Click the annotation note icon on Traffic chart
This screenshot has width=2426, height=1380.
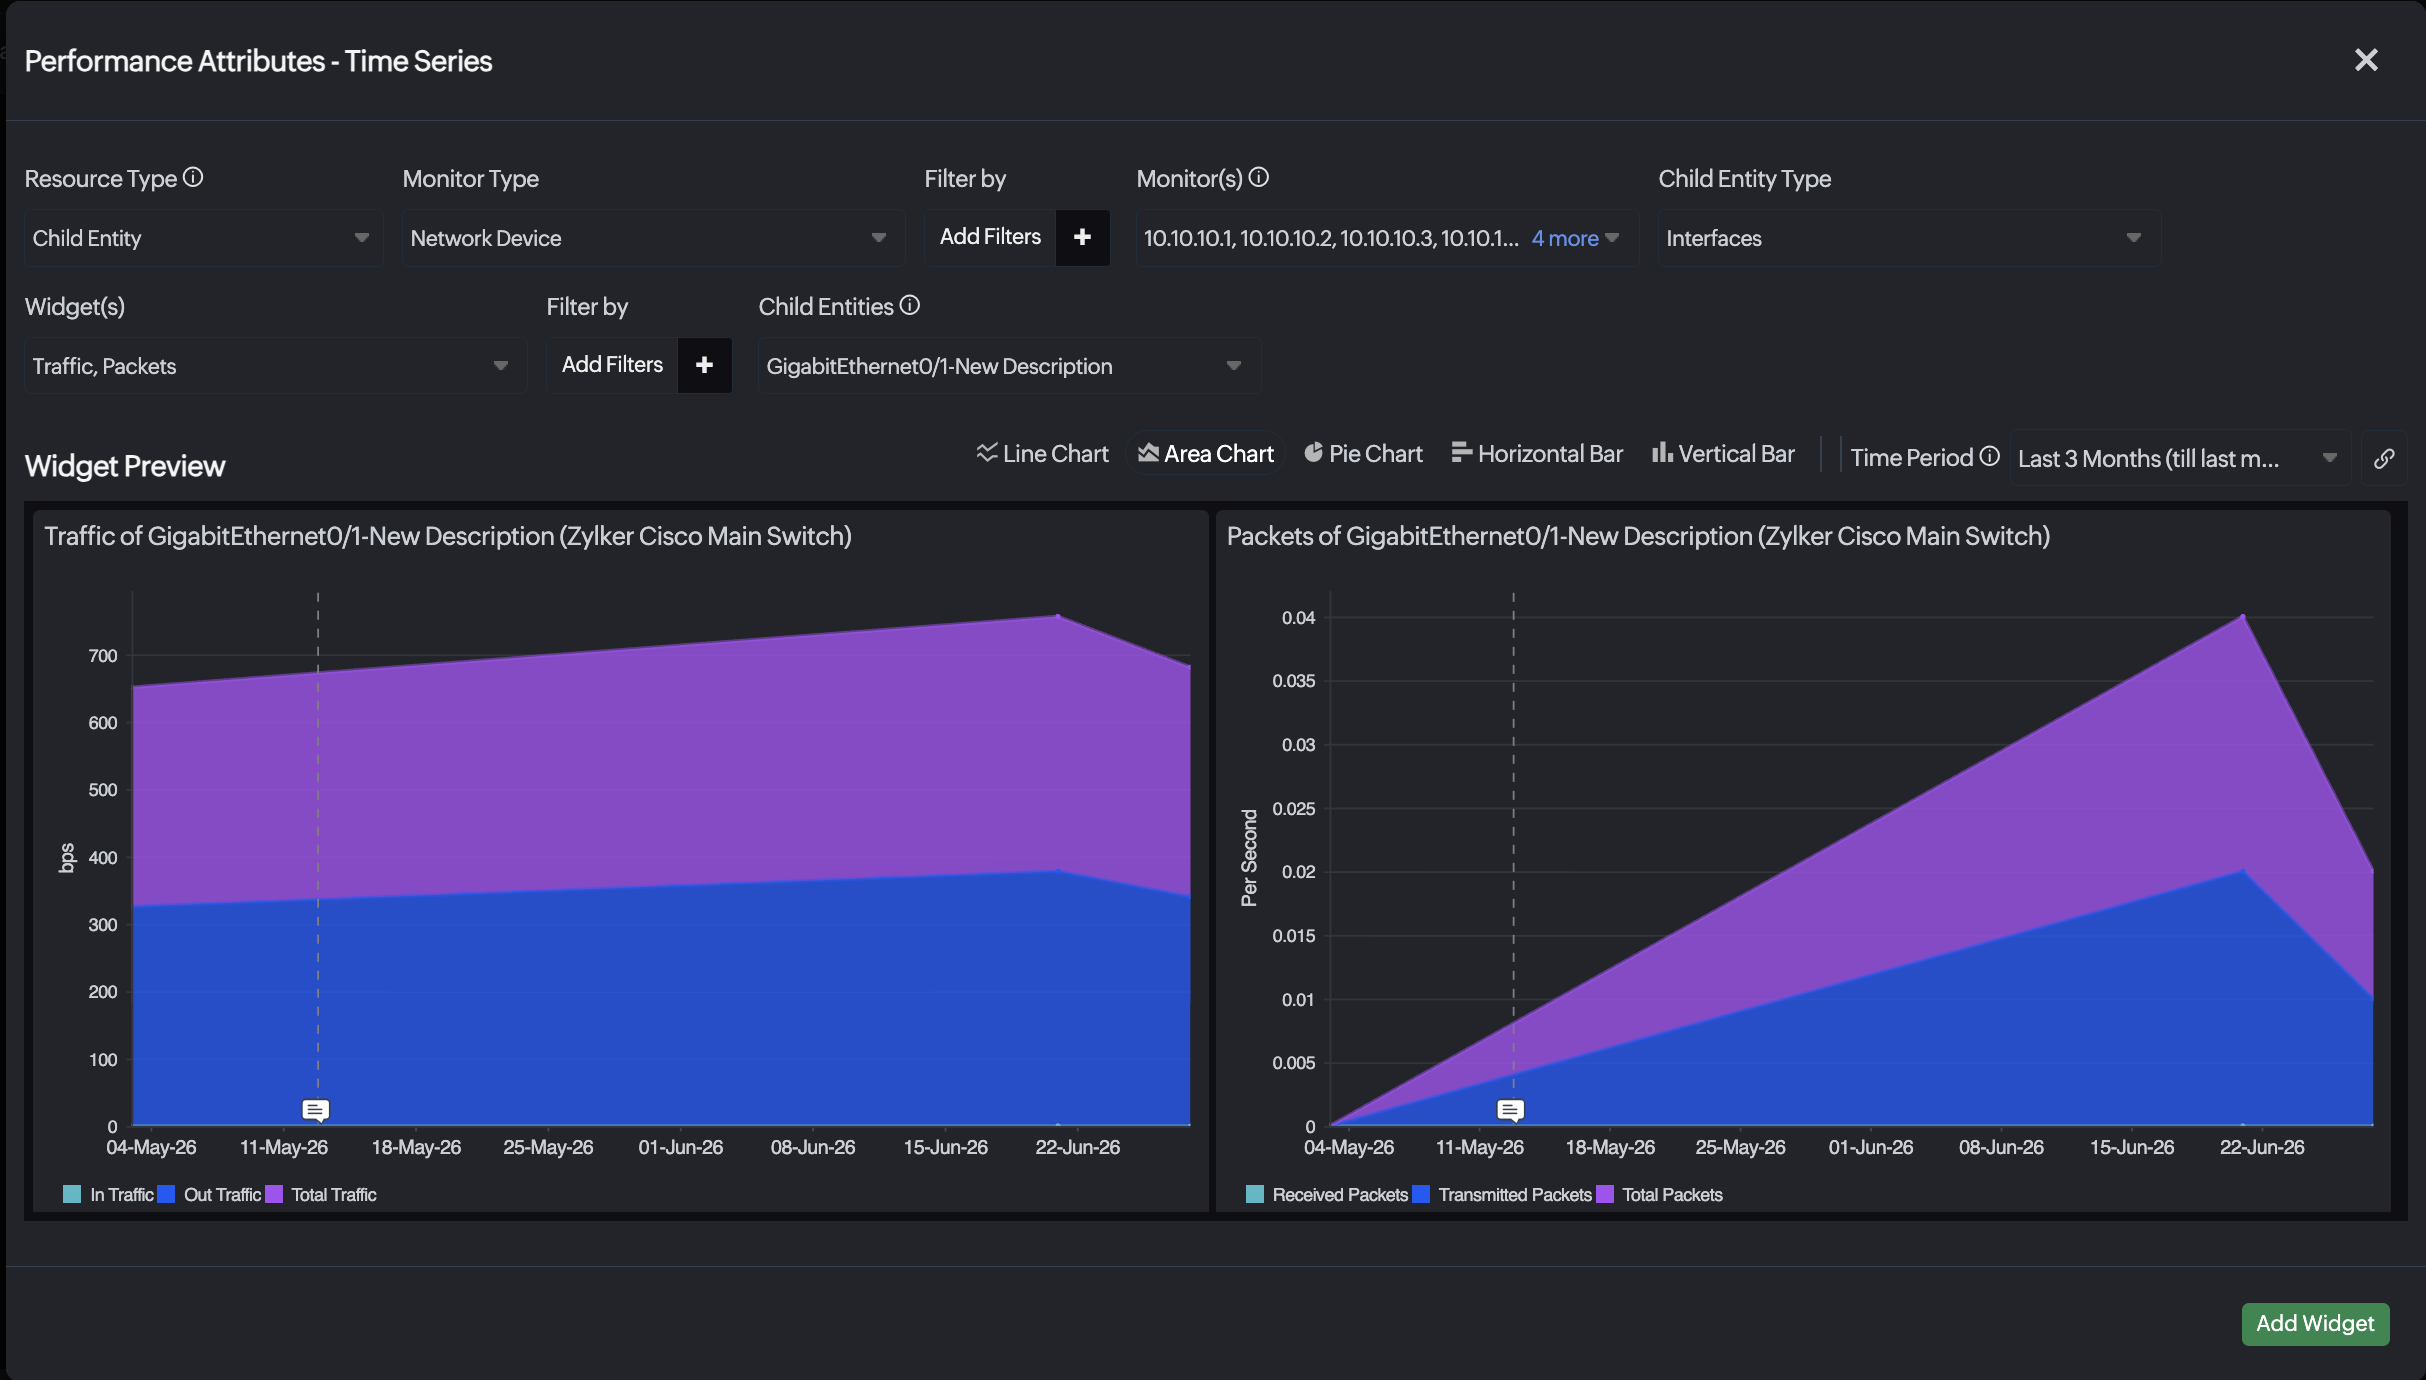(x=316, y=1110)
